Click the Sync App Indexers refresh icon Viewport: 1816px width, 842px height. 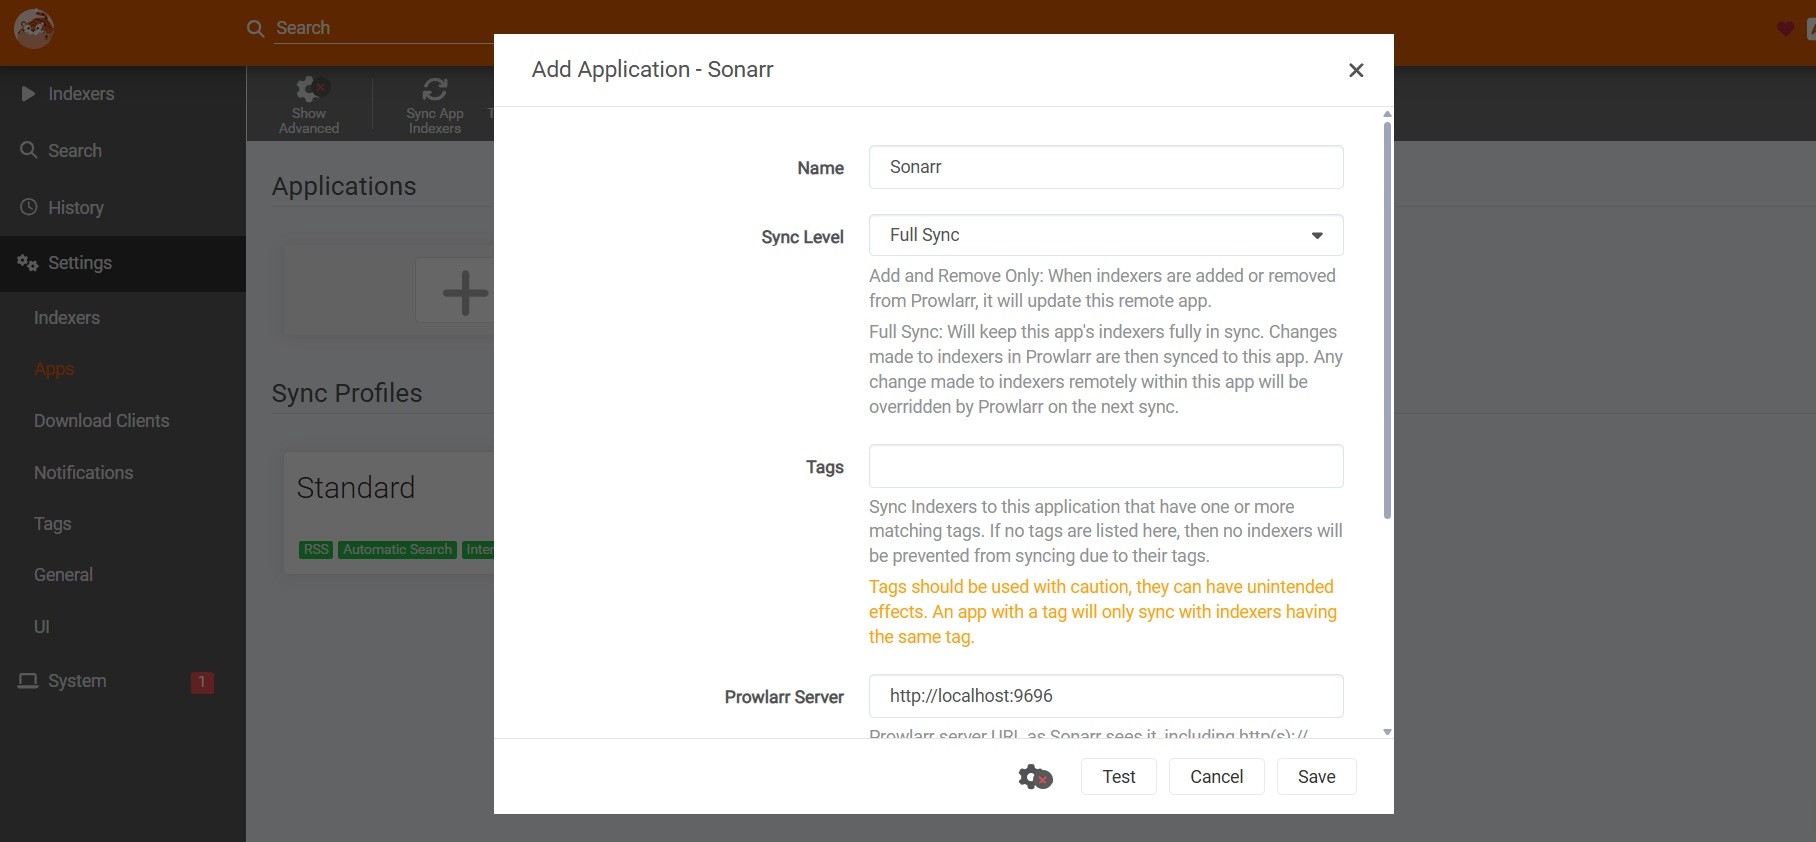434,89
